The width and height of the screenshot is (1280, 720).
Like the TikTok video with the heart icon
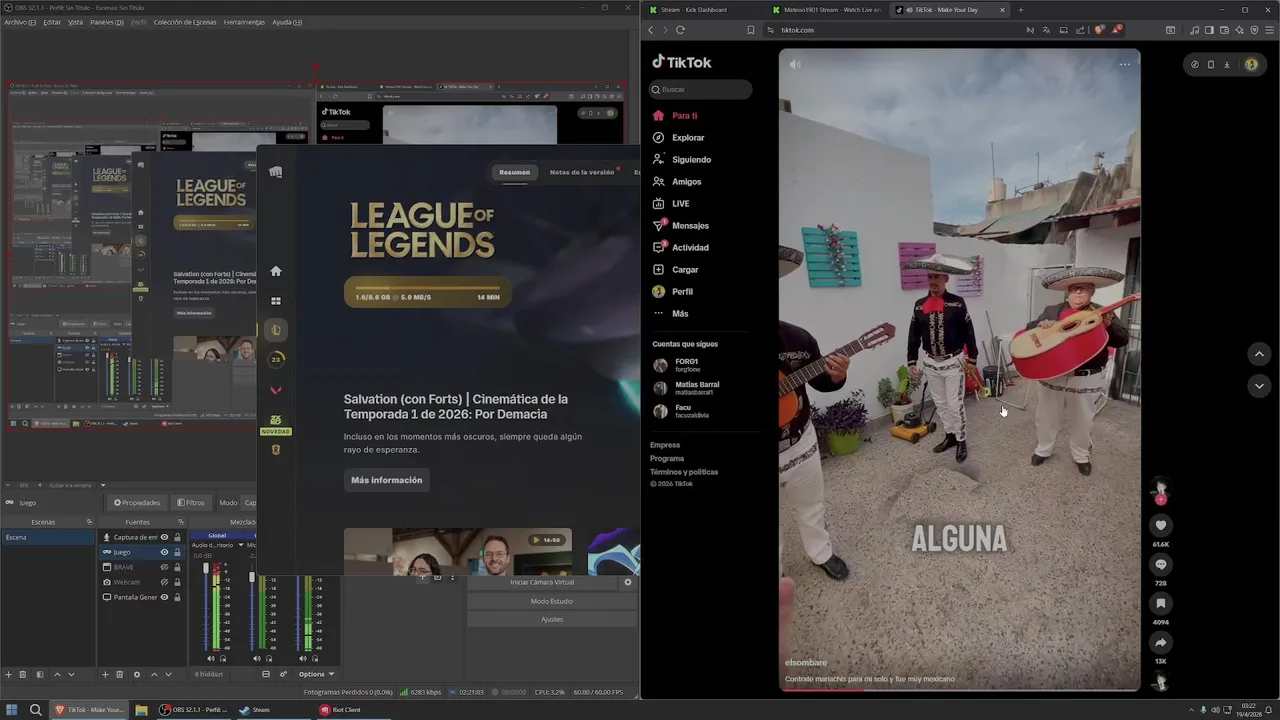(1160, 525)
